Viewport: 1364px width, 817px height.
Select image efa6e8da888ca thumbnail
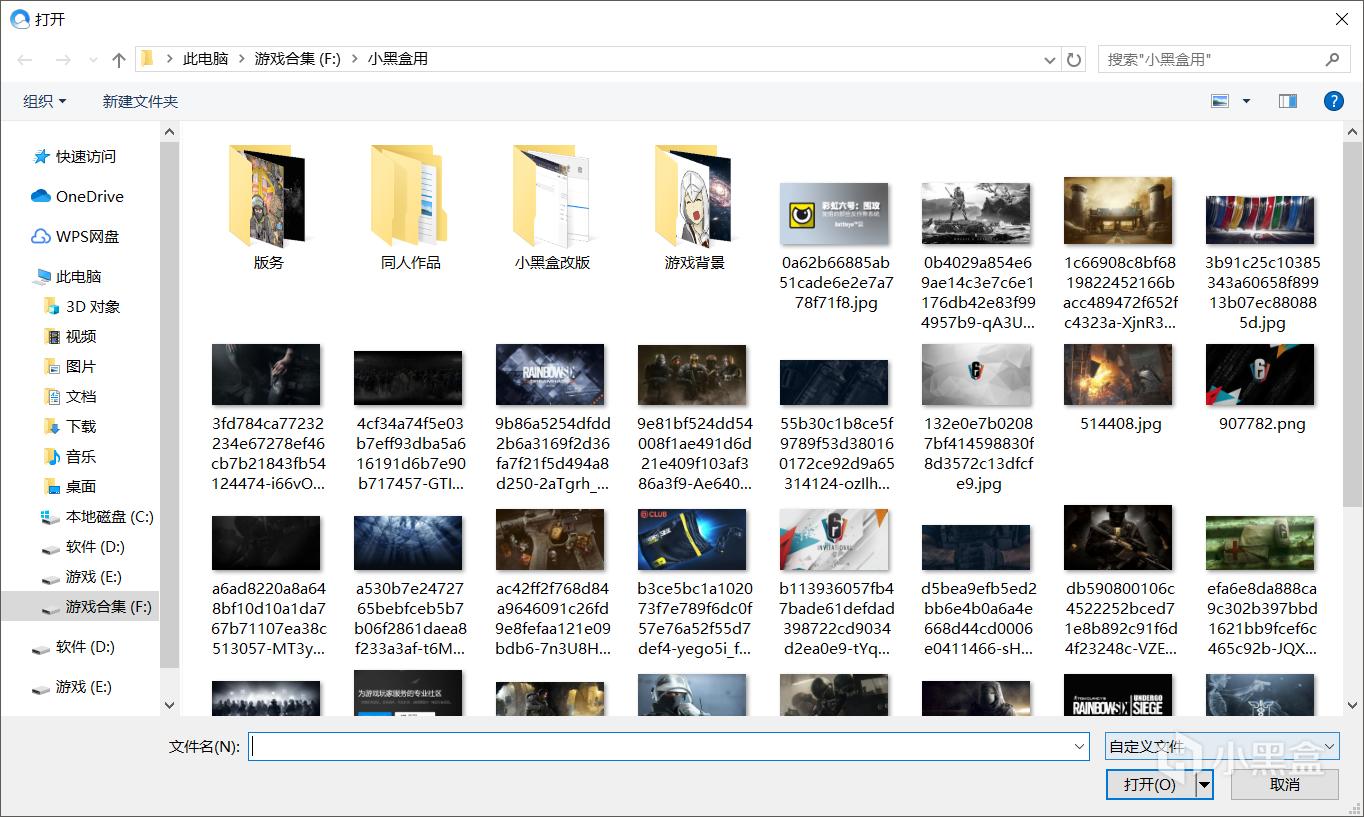click(x=1261, y=543)
